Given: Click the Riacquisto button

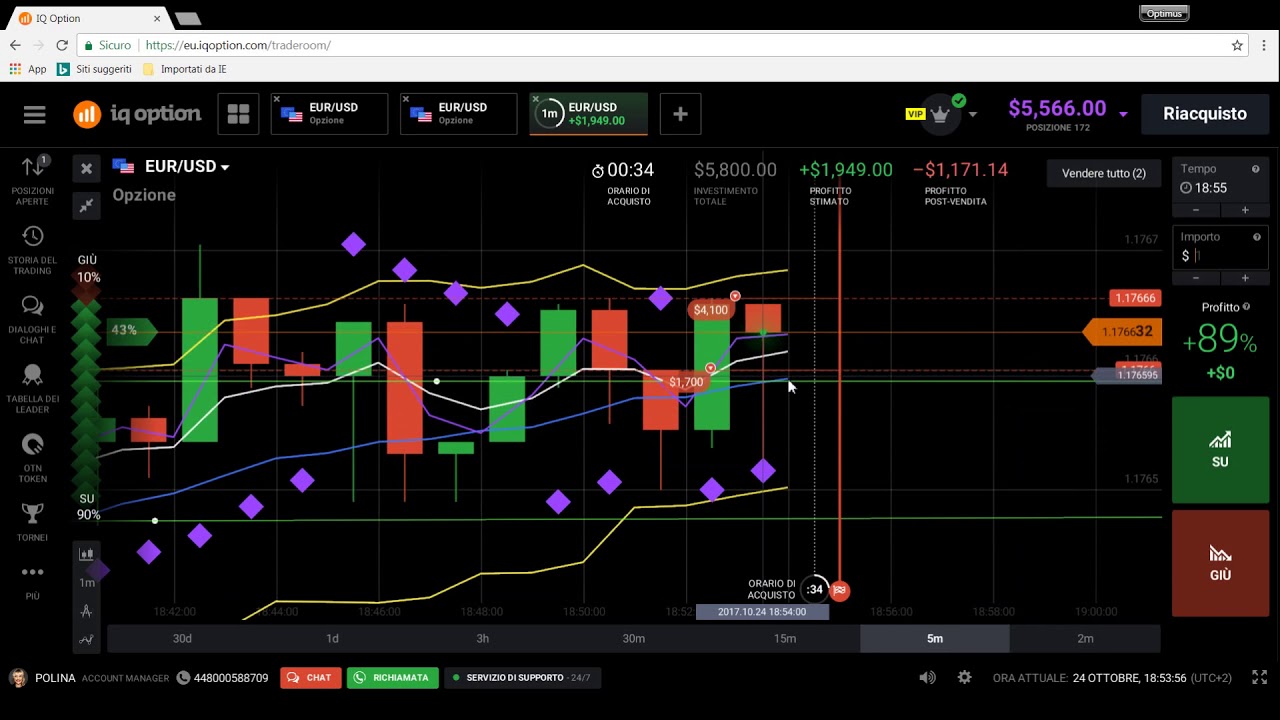Looking at the screenshot, I should [x=1205, y=114].
